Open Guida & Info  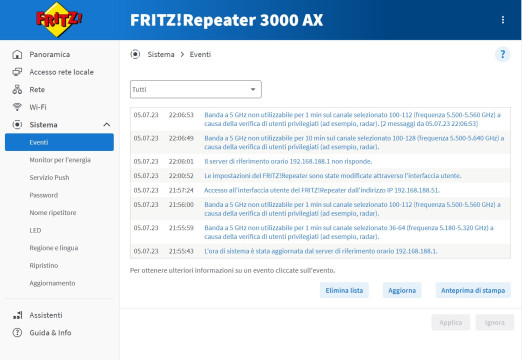50,333
